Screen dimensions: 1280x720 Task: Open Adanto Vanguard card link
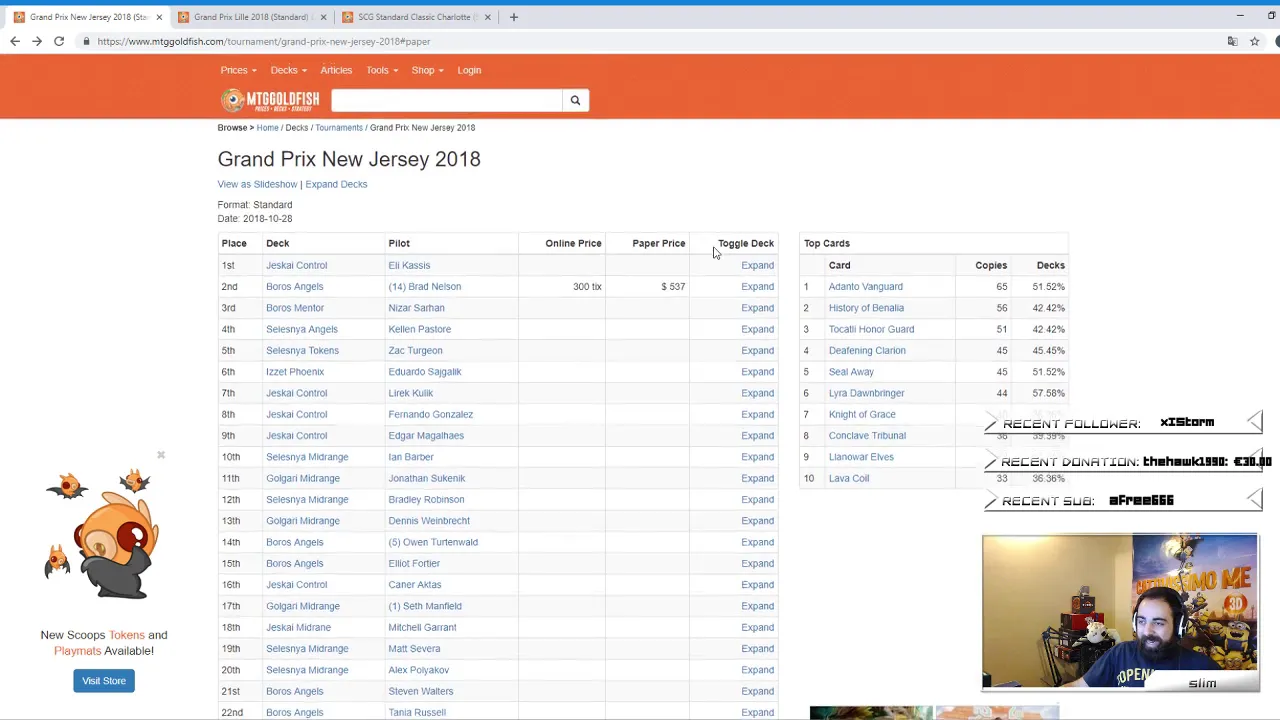(x=865, y=286)
